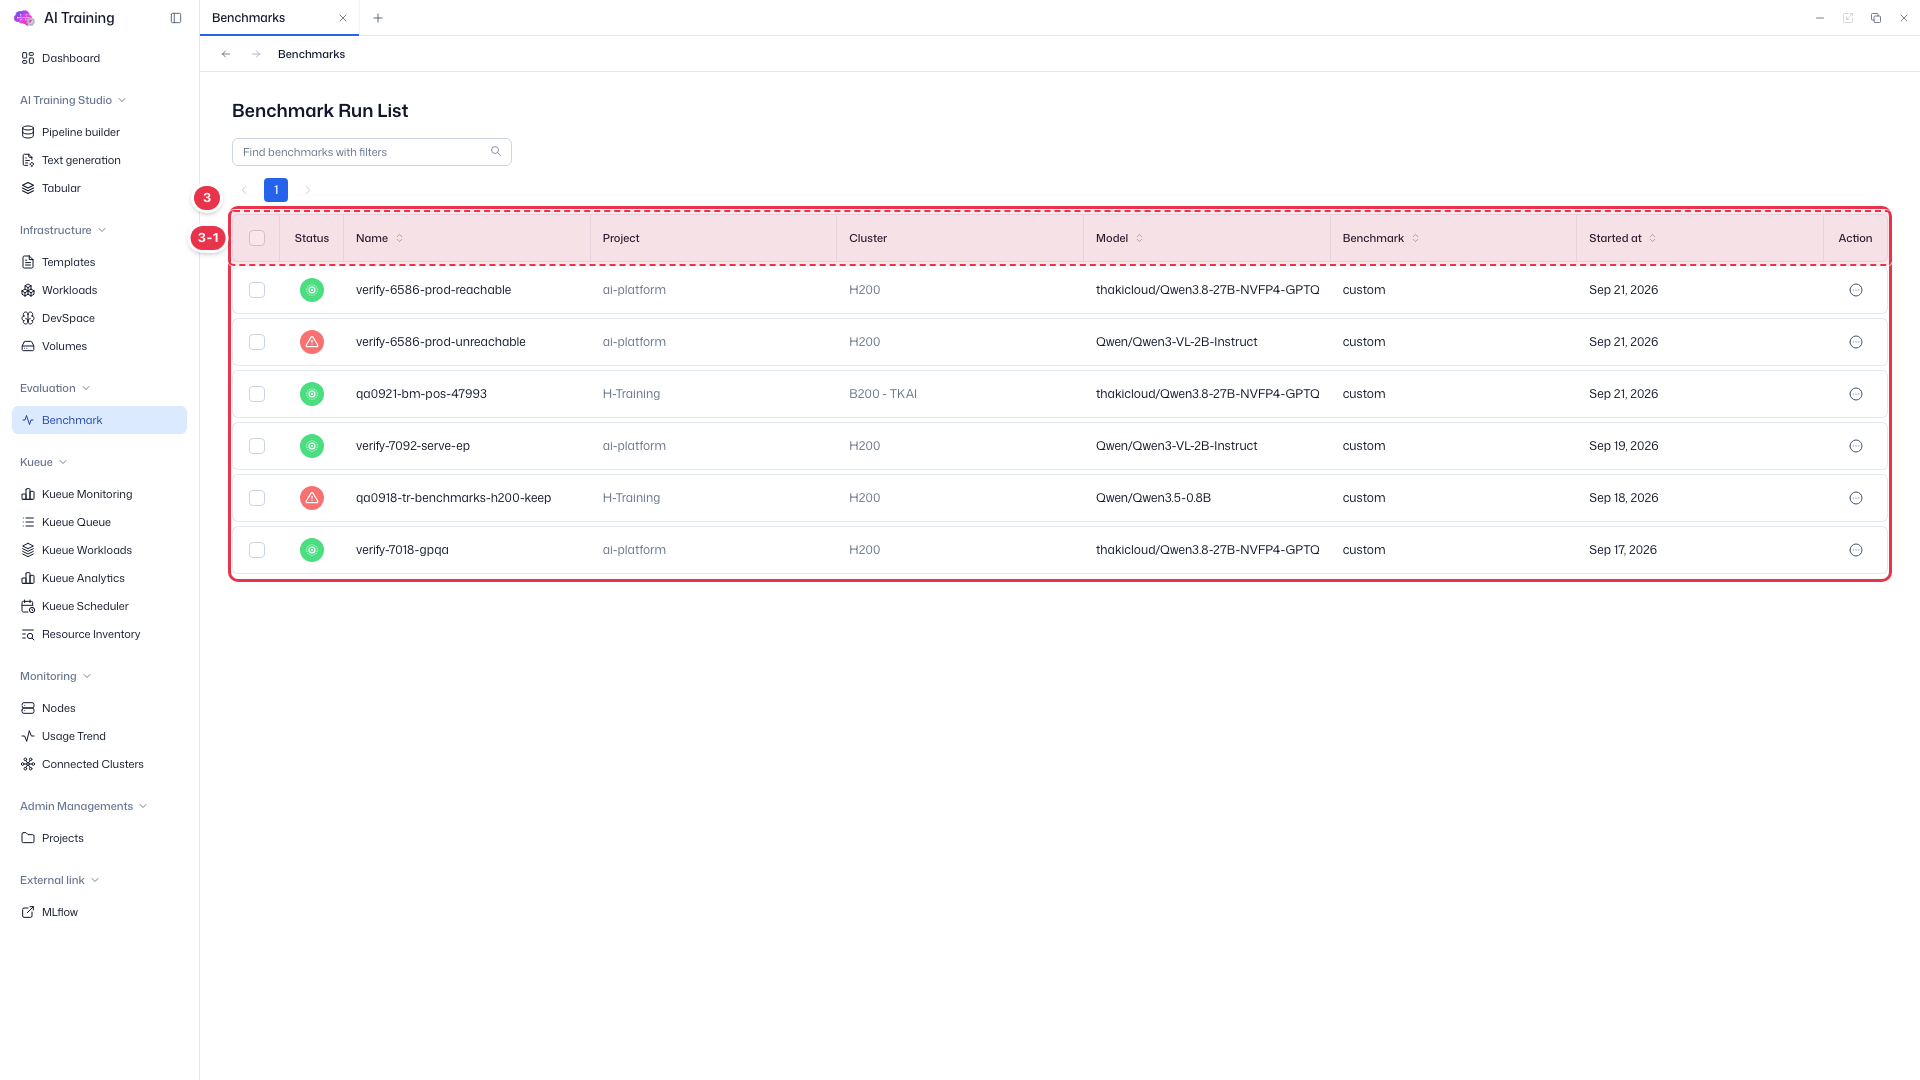
Task: Navigate back with the left arrow
Action: point(226,54)
